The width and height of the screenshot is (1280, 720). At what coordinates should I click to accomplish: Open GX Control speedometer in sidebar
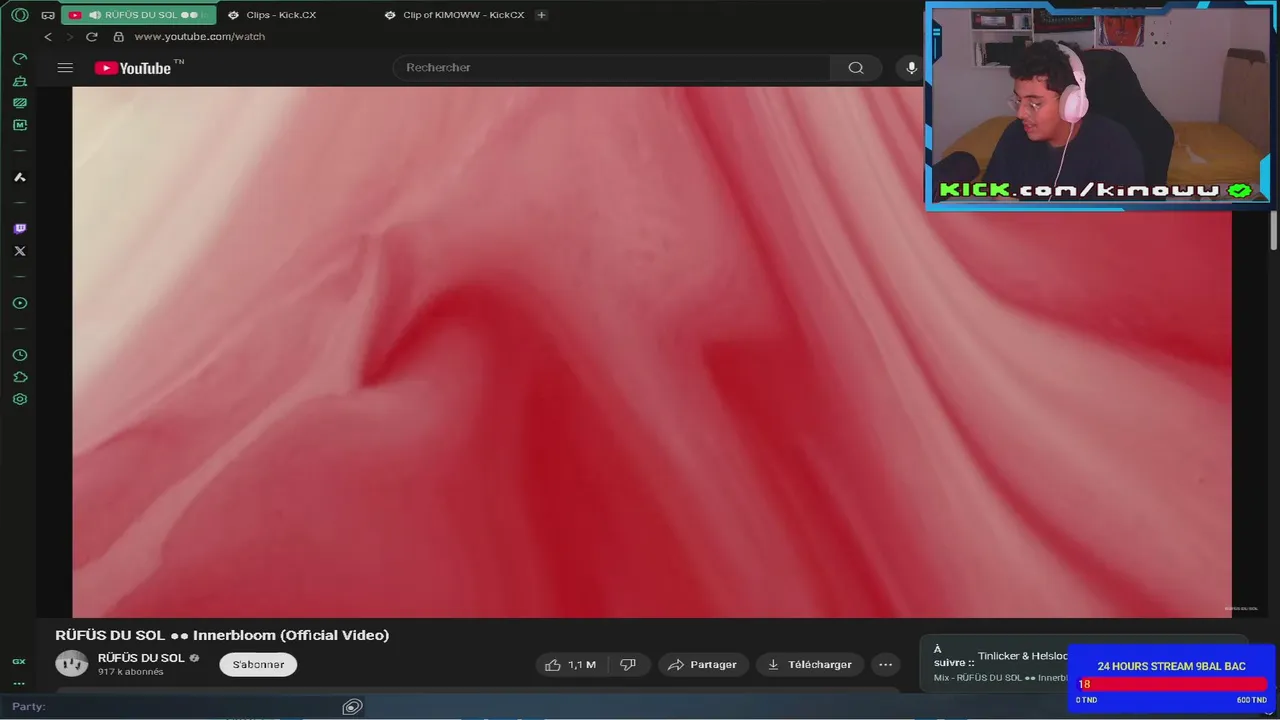point(19,59)
